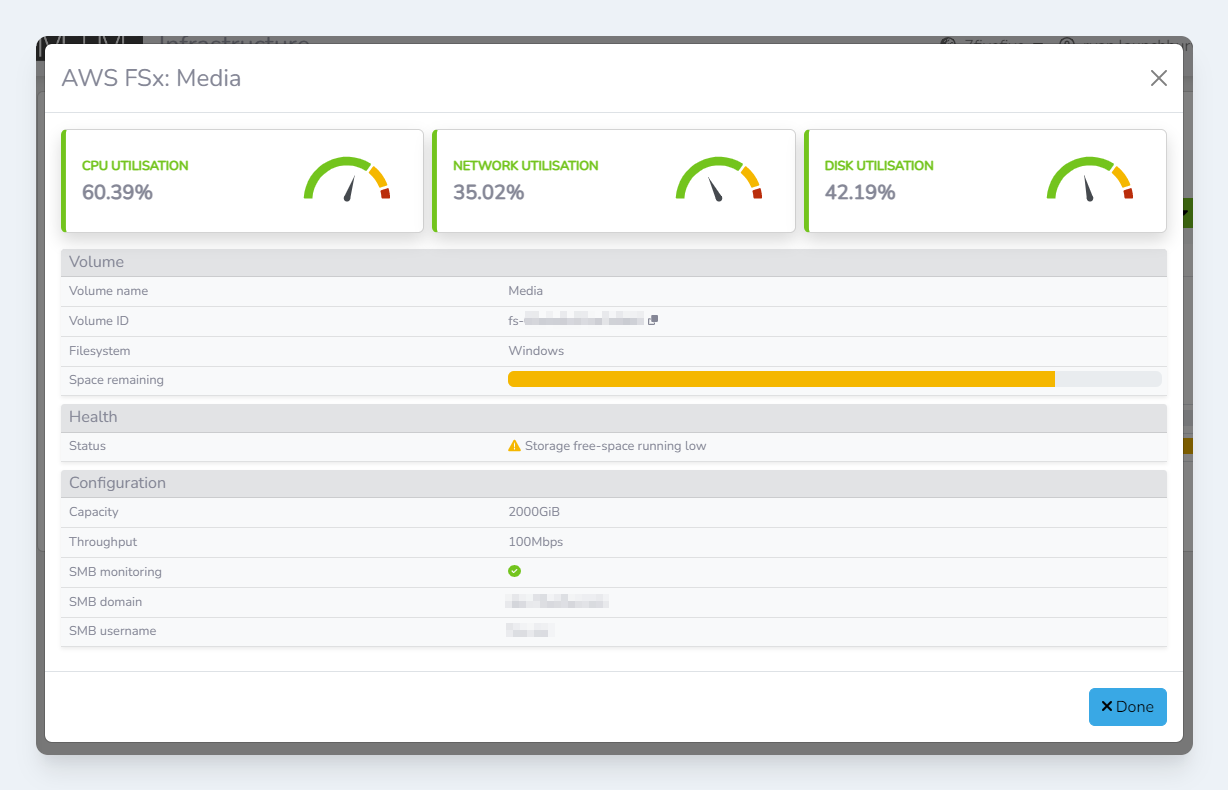This screenshot has height=790, width=1228.
Task: Close the AWS FSx Media dialog
Action: 1158,78
